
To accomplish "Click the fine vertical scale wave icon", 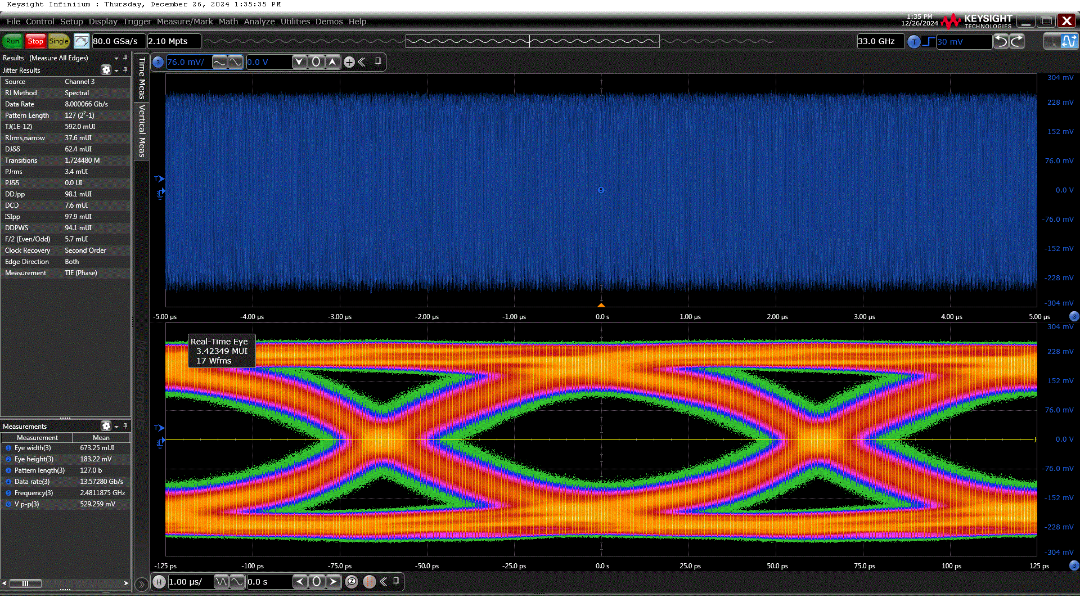I will [x=236, y=62].
